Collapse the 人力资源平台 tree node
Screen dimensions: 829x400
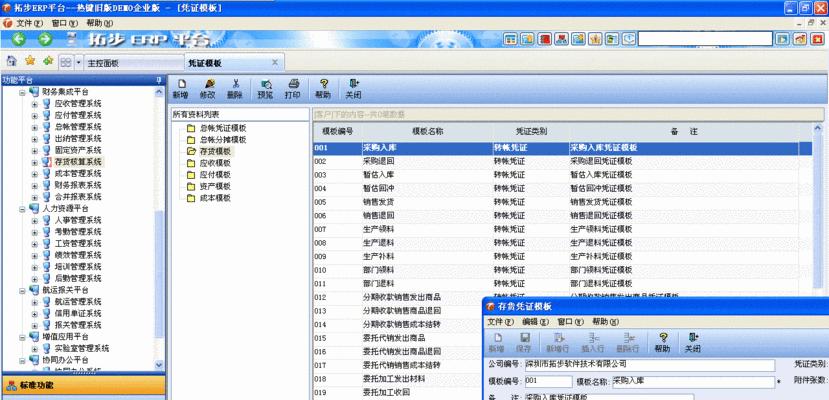click(23, 209)
